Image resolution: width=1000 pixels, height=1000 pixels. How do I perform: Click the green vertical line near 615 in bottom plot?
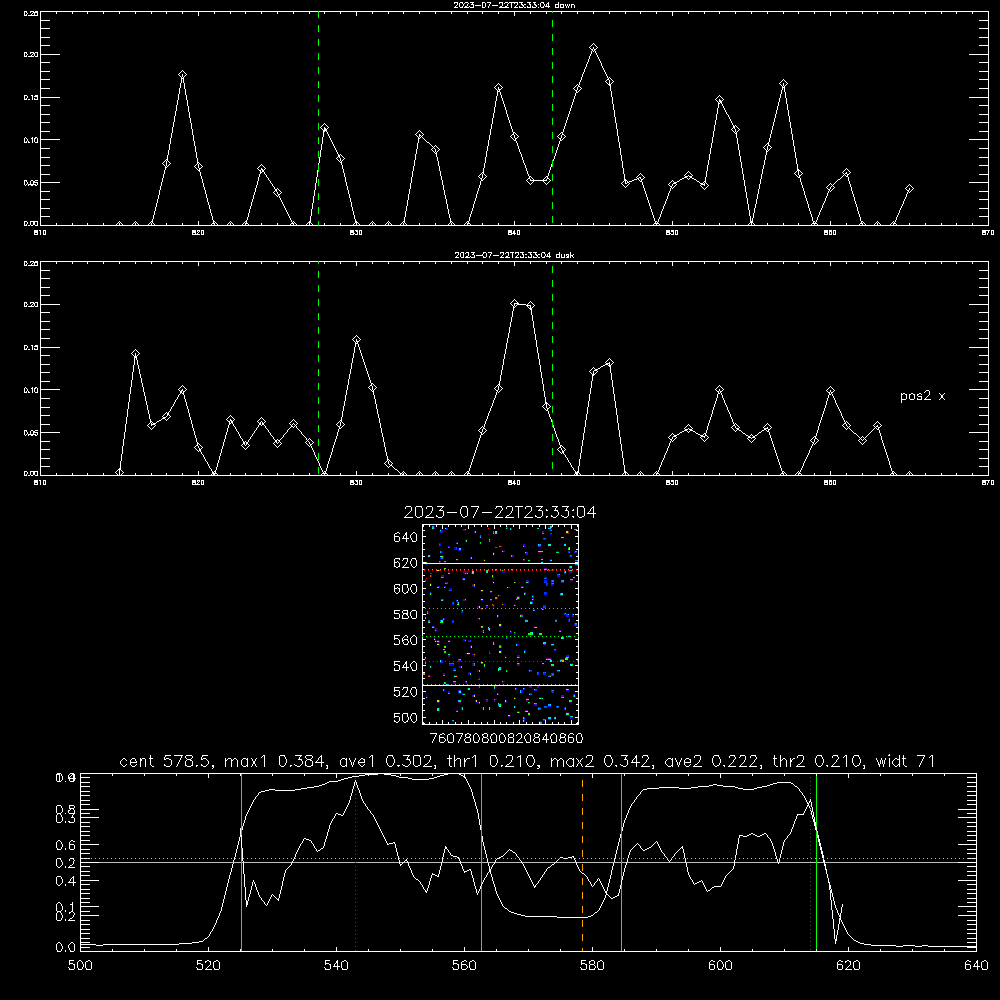[816, 862]
